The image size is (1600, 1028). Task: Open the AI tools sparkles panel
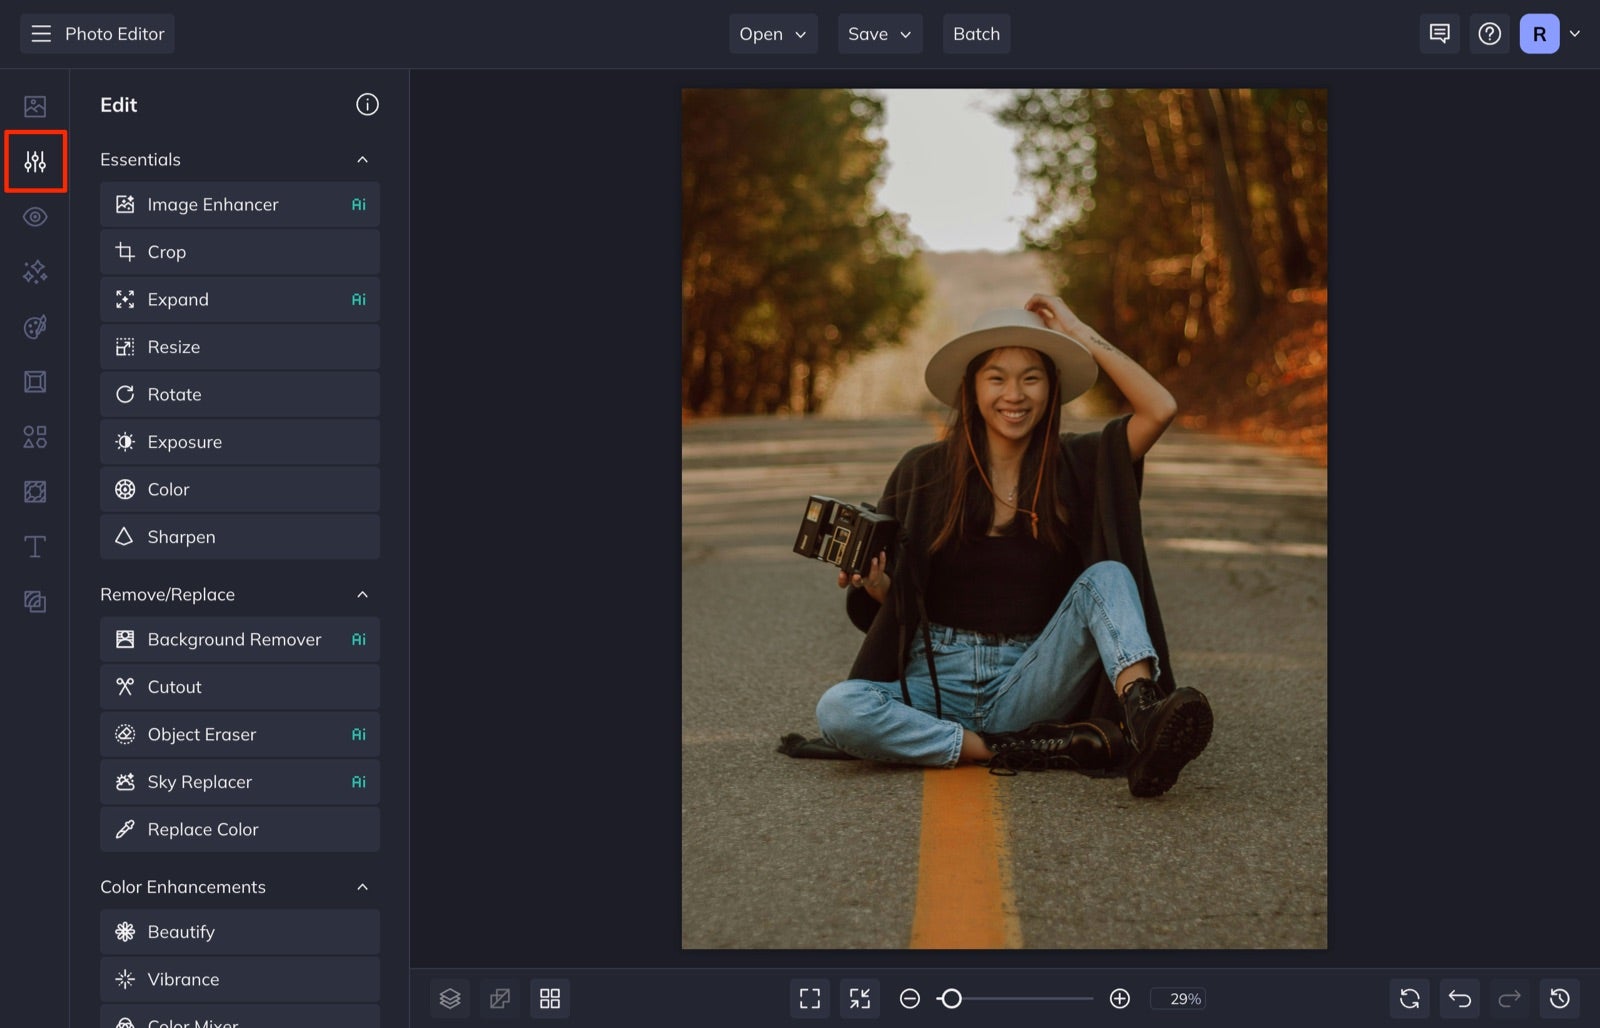(35, 271)
